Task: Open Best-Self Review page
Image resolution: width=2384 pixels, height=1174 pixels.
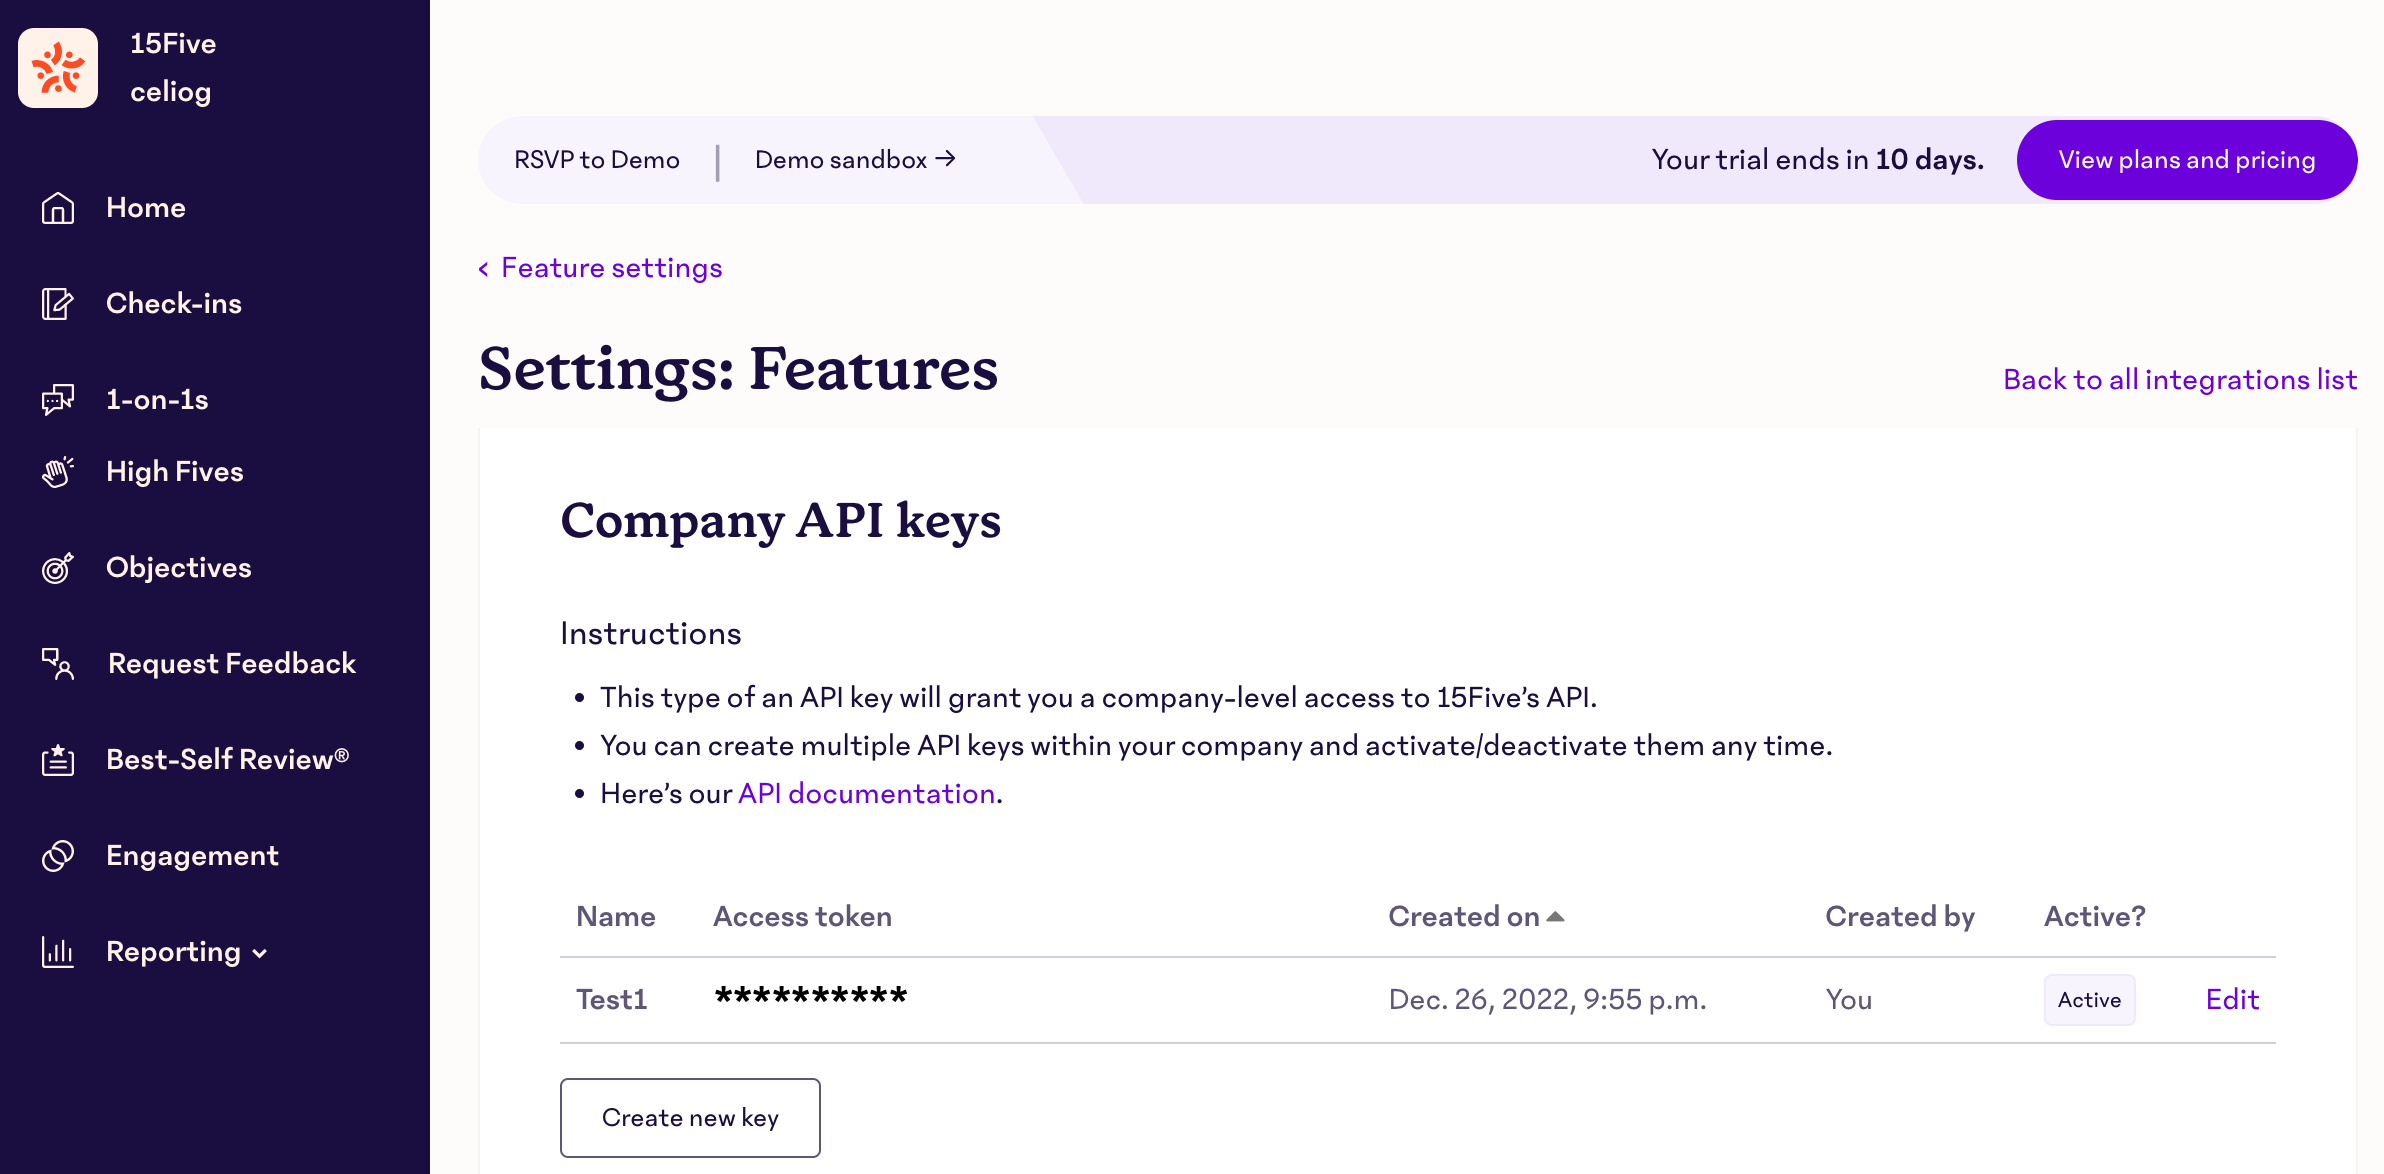Action: [x=228, y=760]
